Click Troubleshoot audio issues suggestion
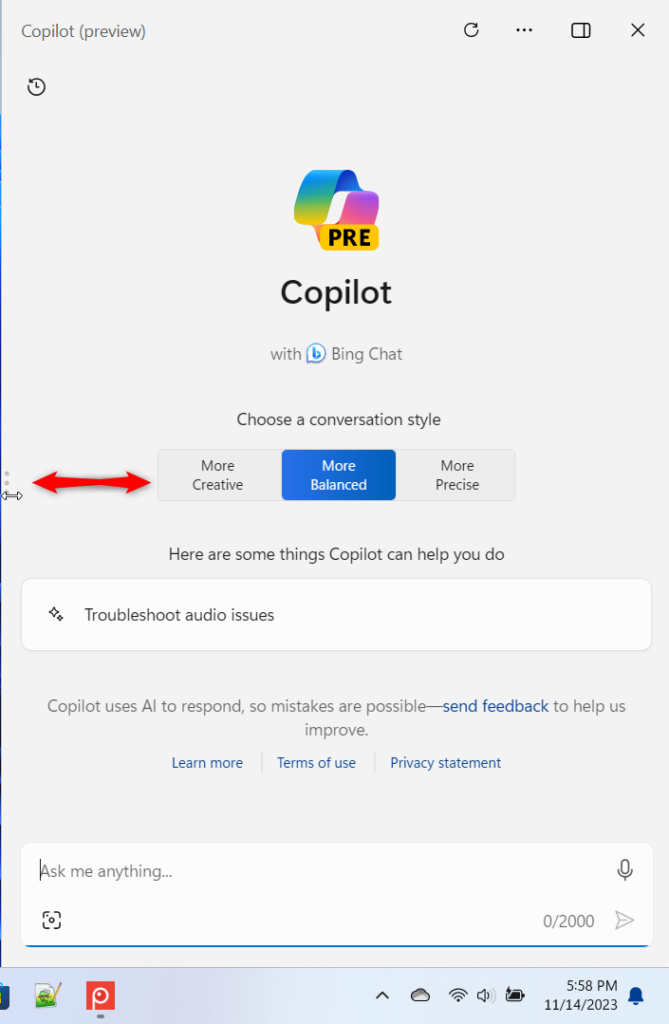The width and height of the screenshot is (669, 1024). pos(336,615)
